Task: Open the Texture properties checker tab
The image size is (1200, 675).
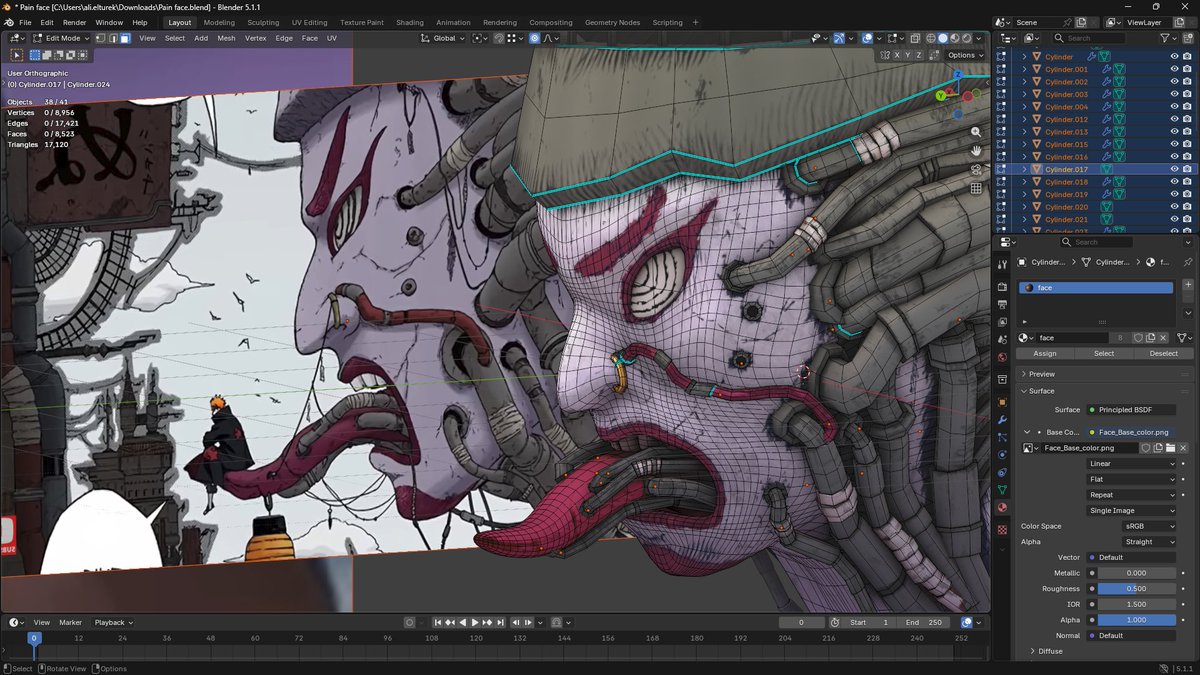Action: (1003, 529)
